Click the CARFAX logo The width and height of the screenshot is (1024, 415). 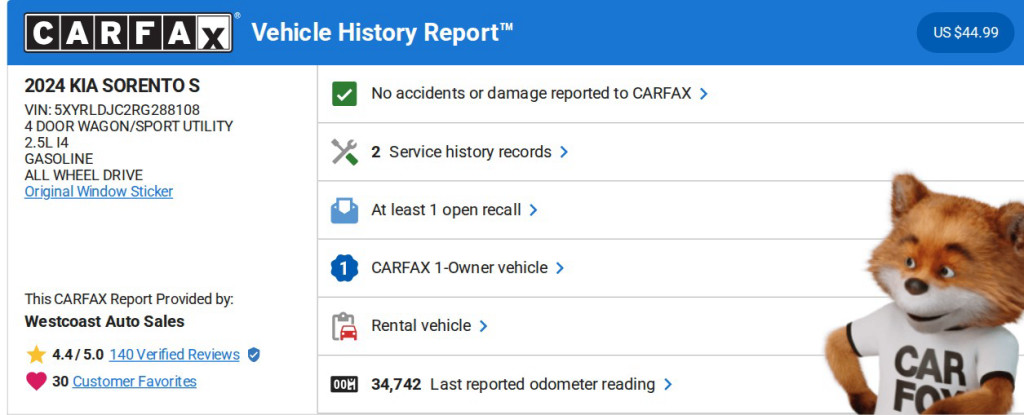[x=128, y=33]
